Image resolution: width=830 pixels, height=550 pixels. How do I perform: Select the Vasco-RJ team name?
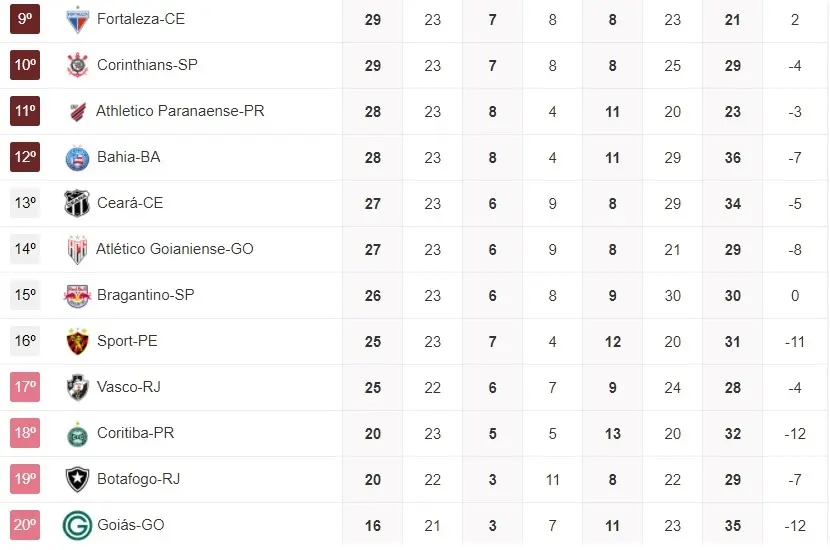(x=129, y=387)
